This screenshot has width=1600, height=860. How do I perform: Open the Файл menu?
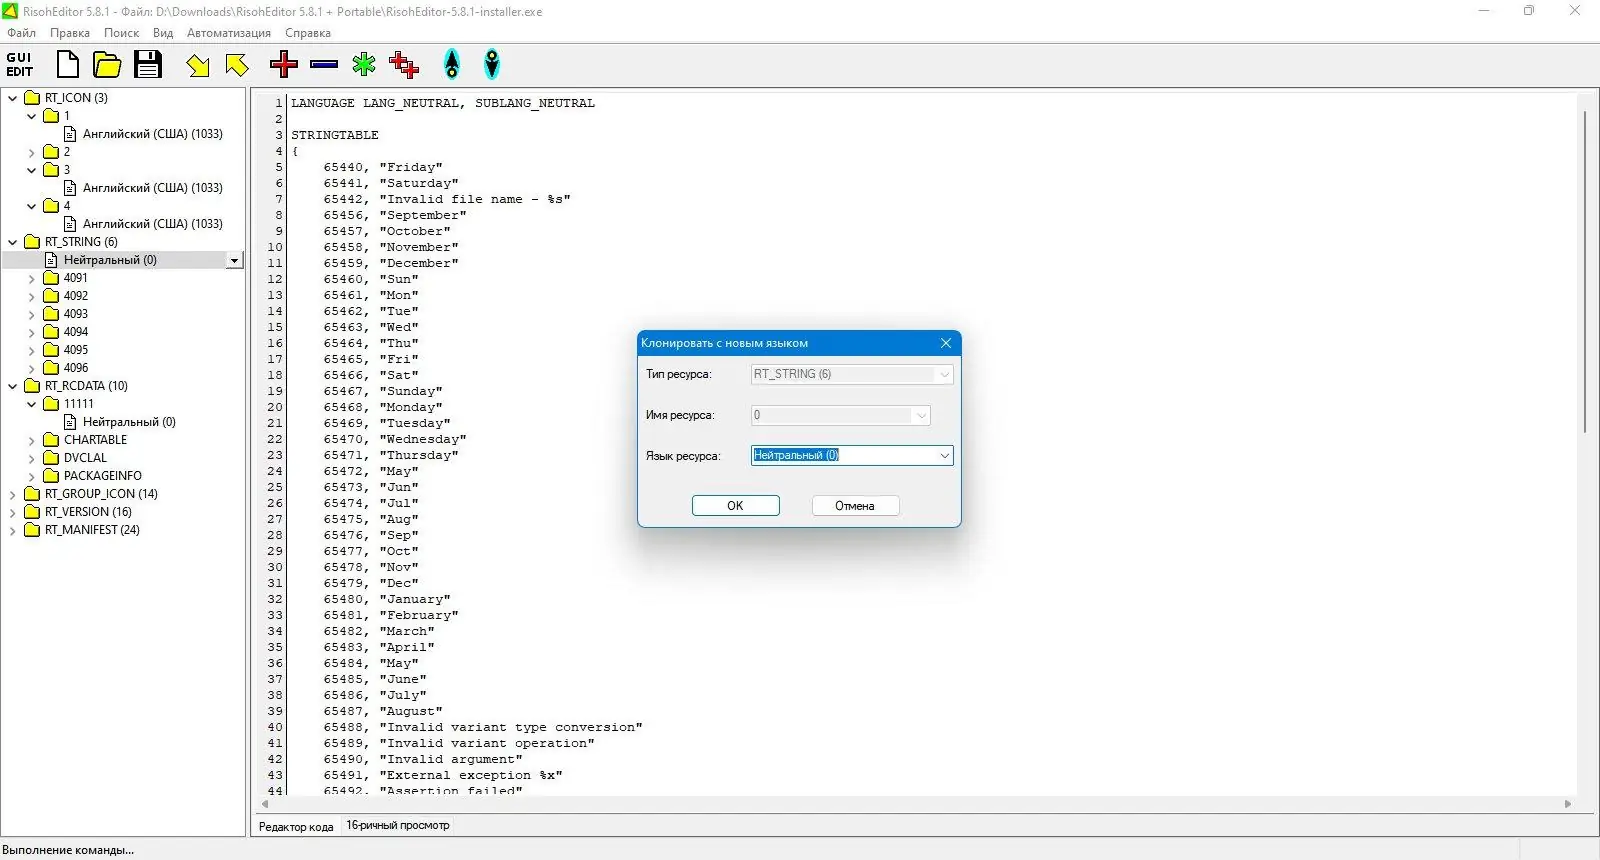pos(22,33)
